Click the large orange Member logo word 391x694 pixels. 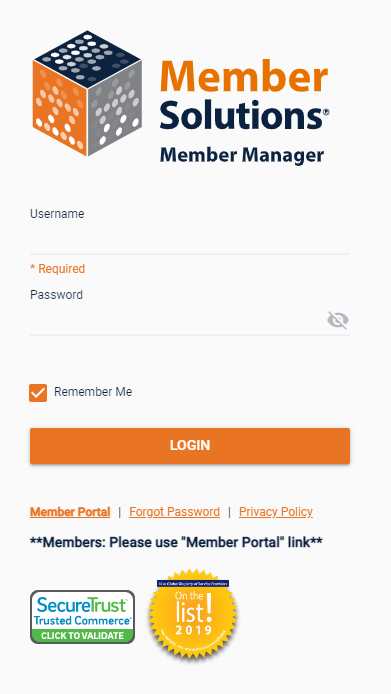point(244,75)
